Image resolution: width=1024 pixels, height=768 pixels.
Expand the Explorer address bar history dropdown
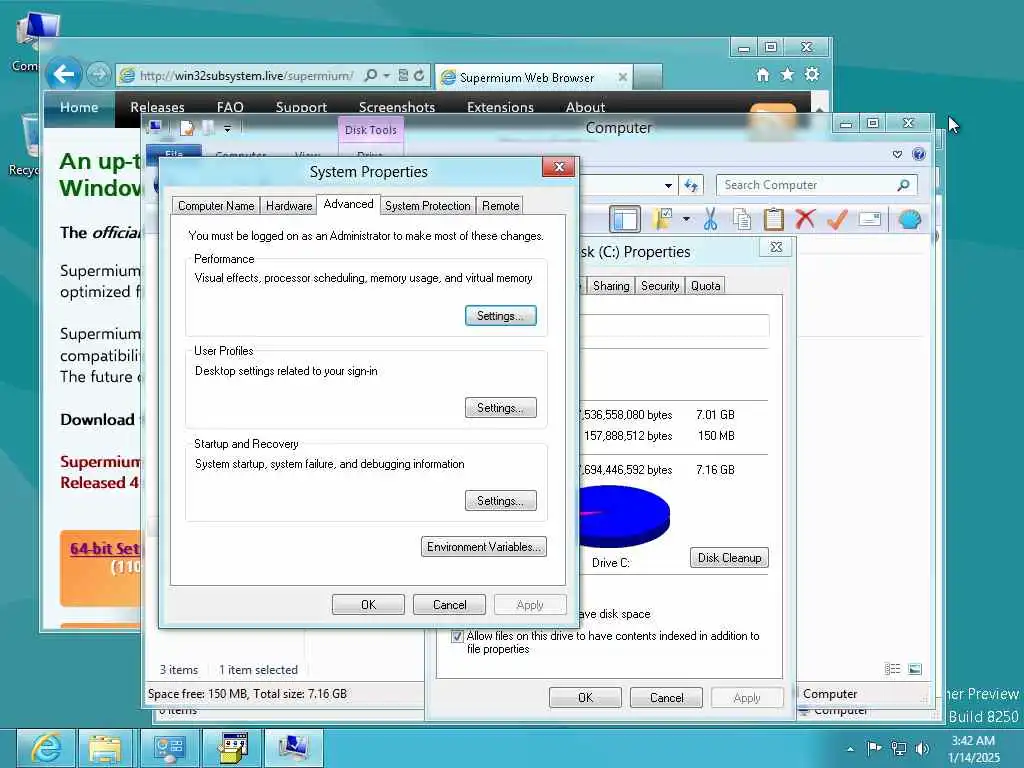coord(668,185)
